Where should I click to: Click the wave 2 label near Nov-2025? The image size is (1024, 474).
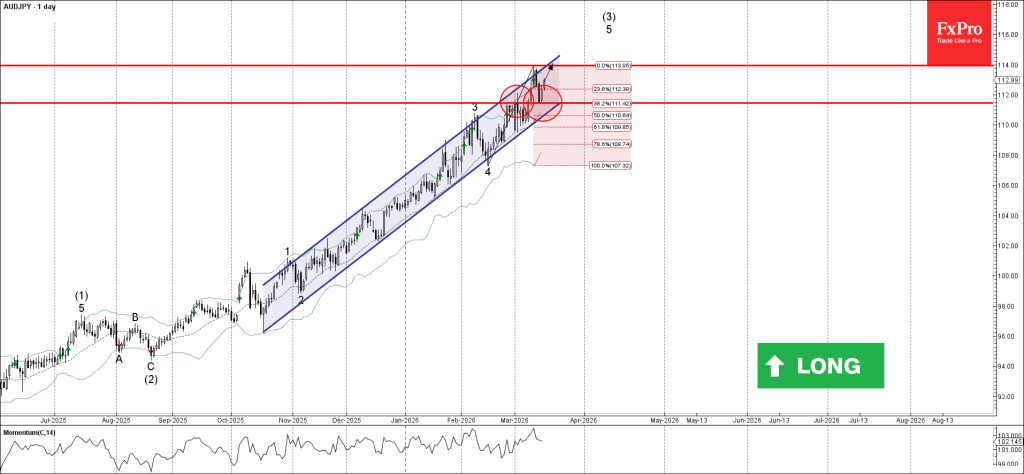(x=300, y=300)
